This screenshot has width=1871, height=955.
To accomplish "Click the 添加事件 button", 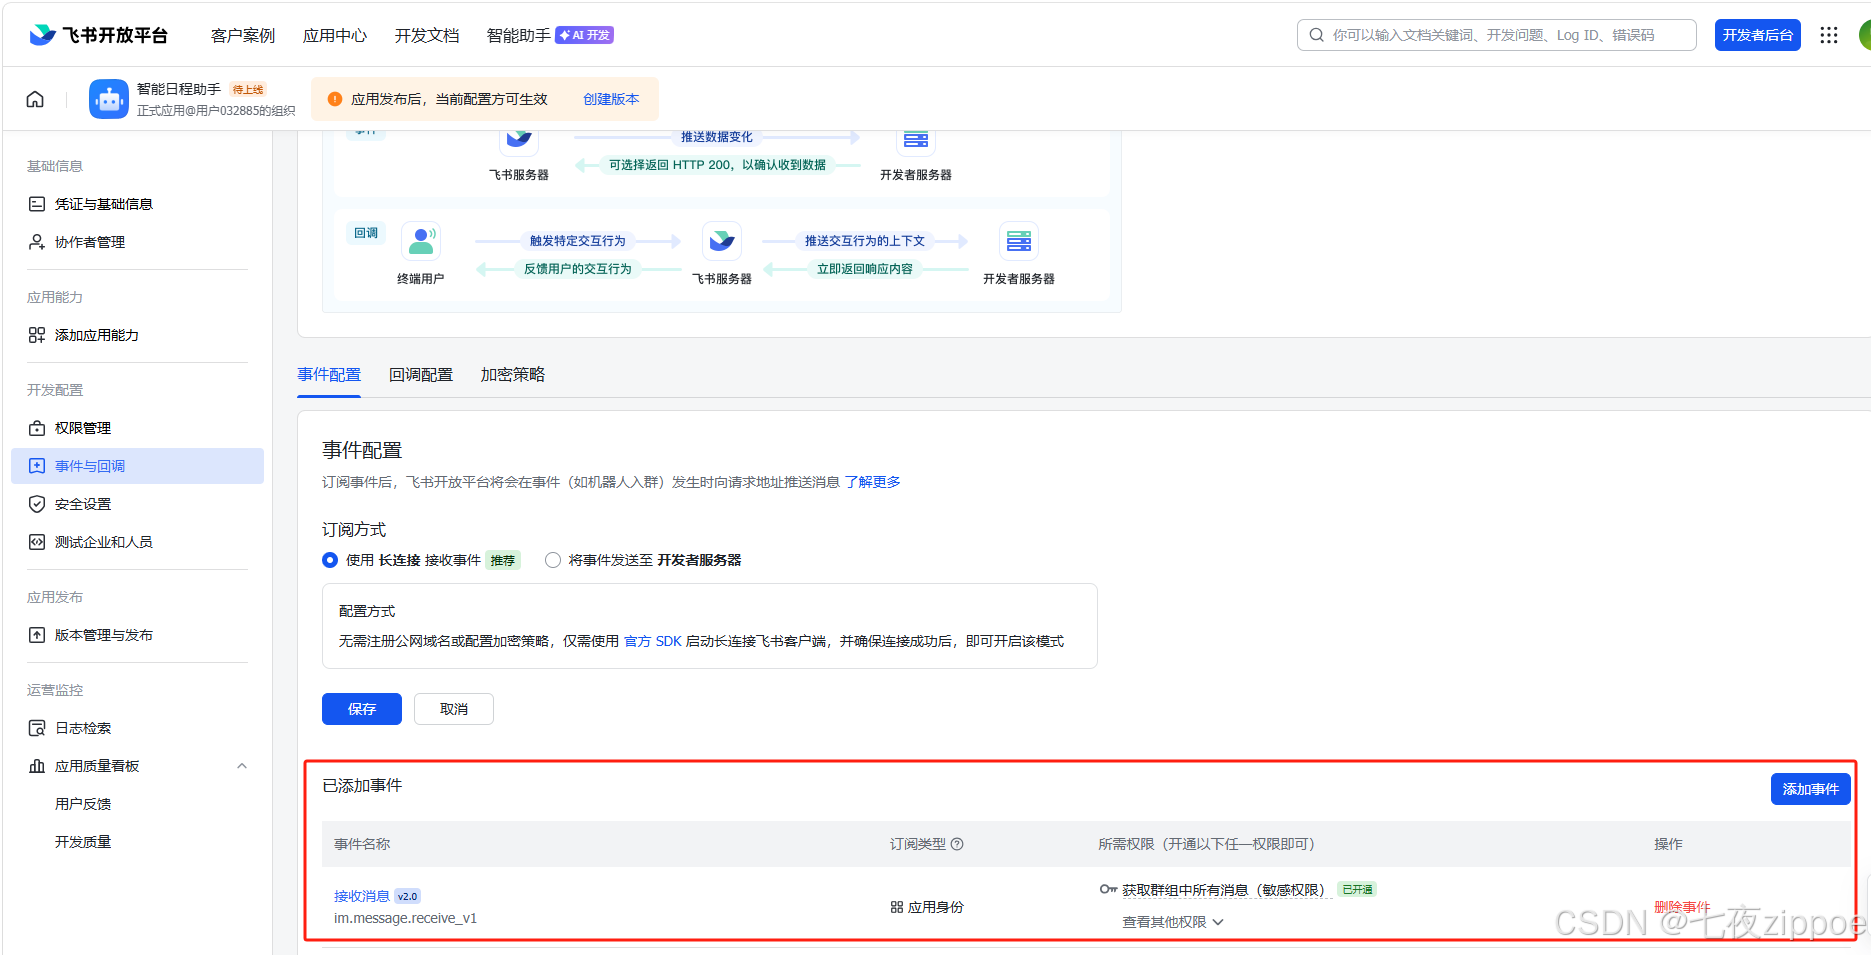I will coord(1811,789).
